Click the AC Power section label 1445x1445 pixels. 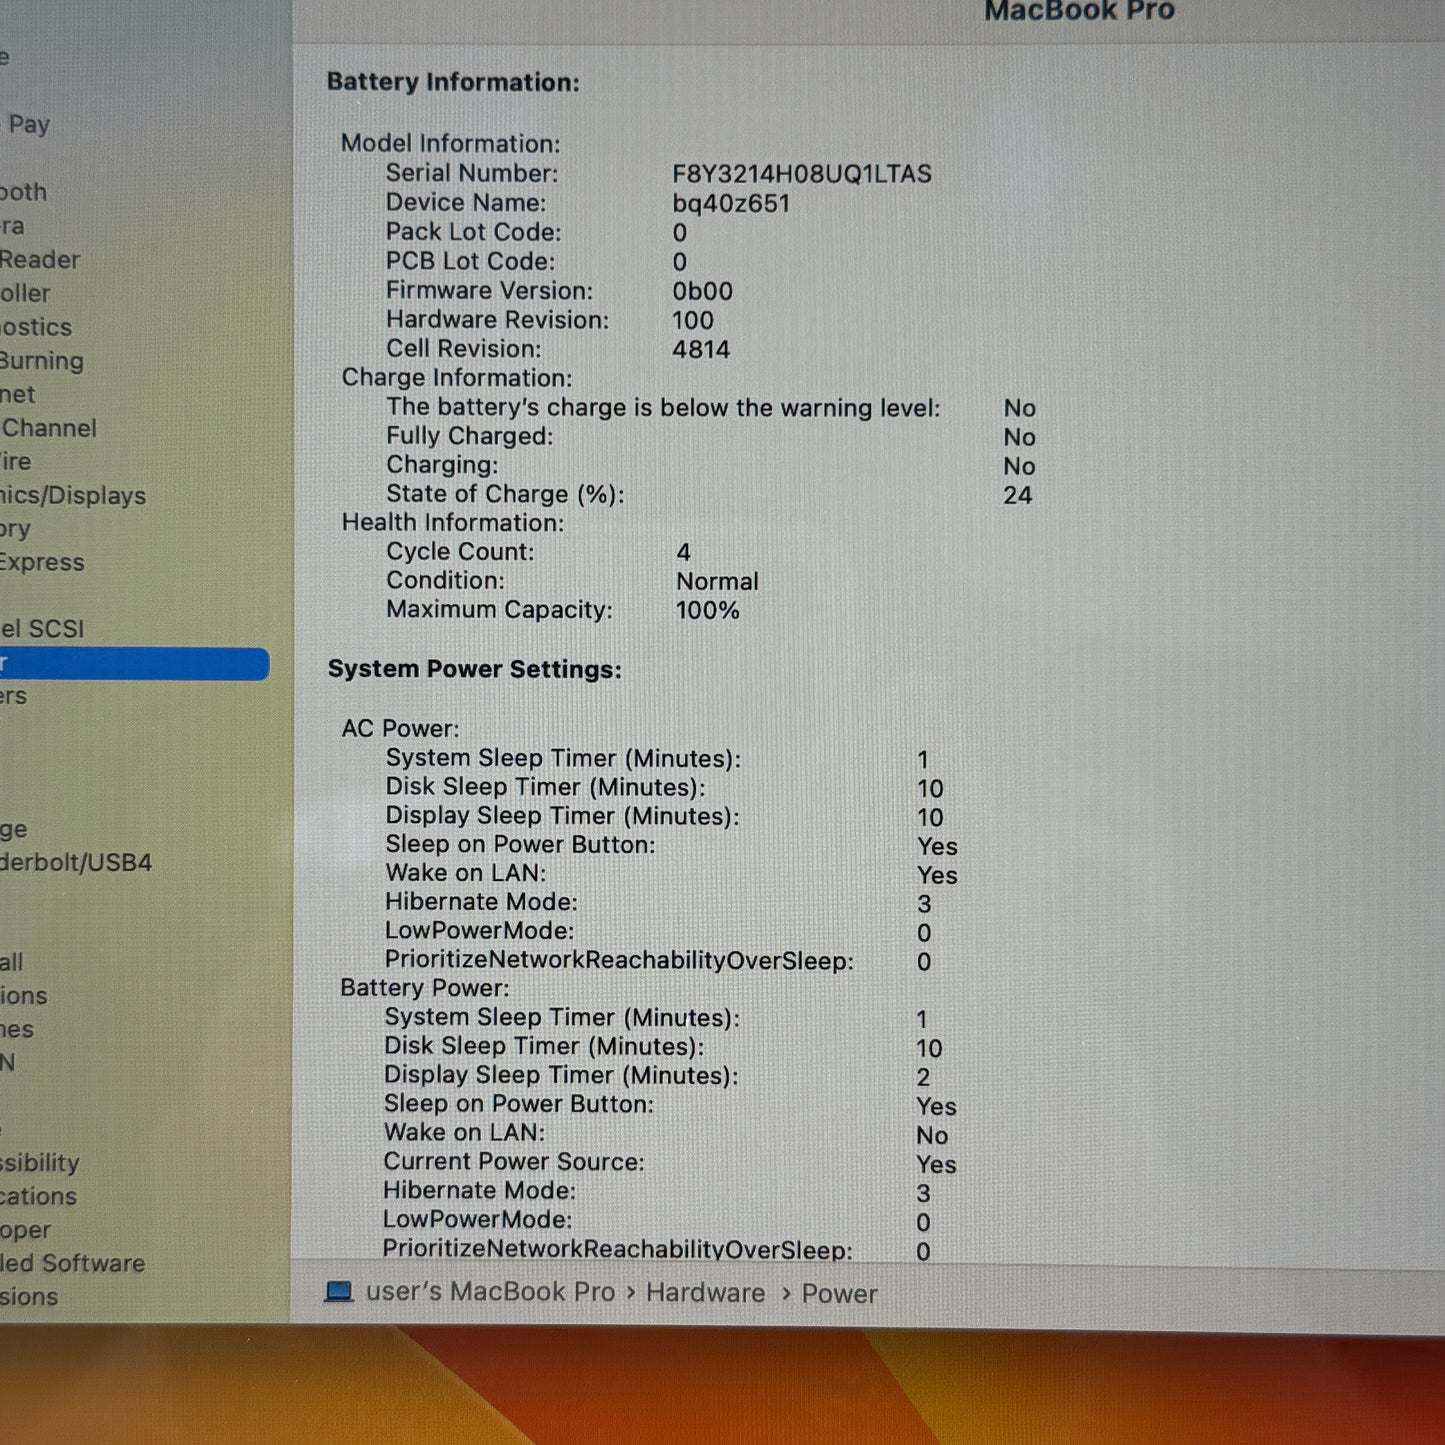click(400, 728)
